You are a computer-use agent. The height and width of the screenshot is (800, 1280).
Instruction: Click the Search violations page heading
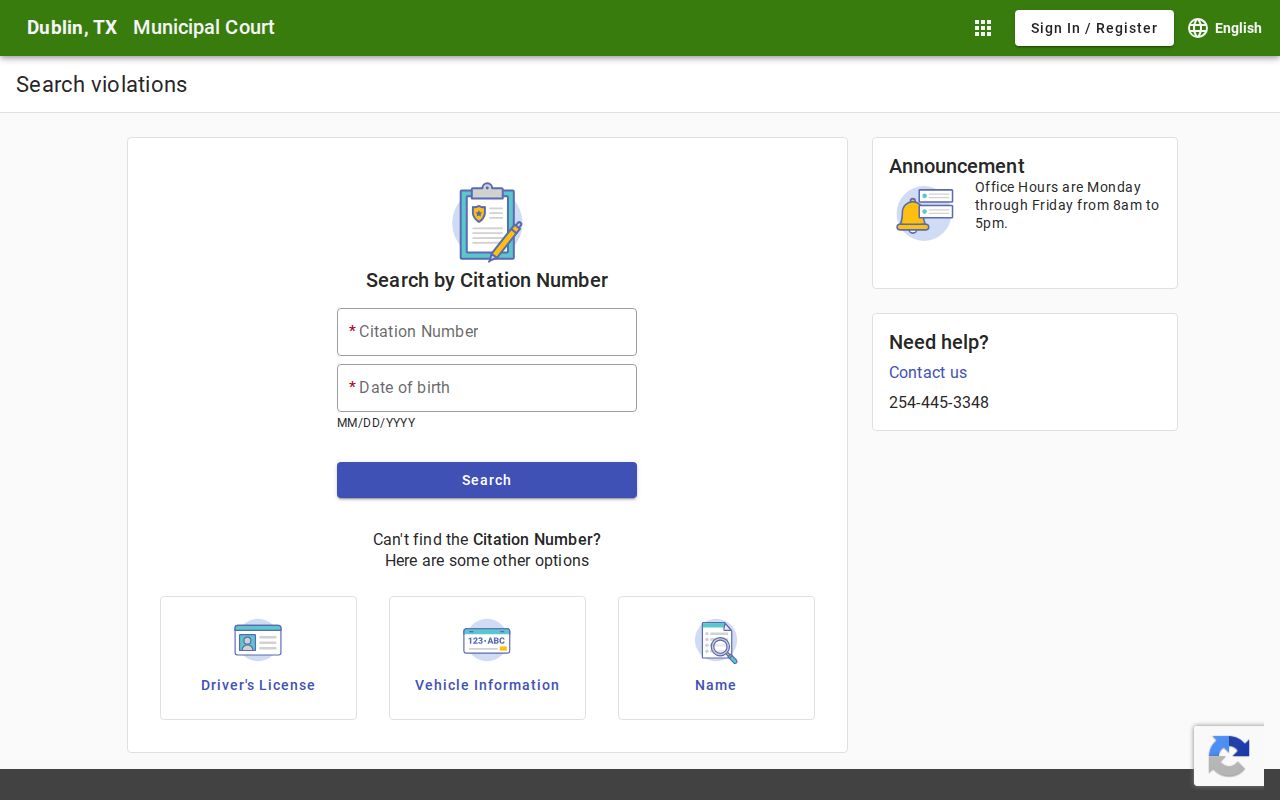102,85
